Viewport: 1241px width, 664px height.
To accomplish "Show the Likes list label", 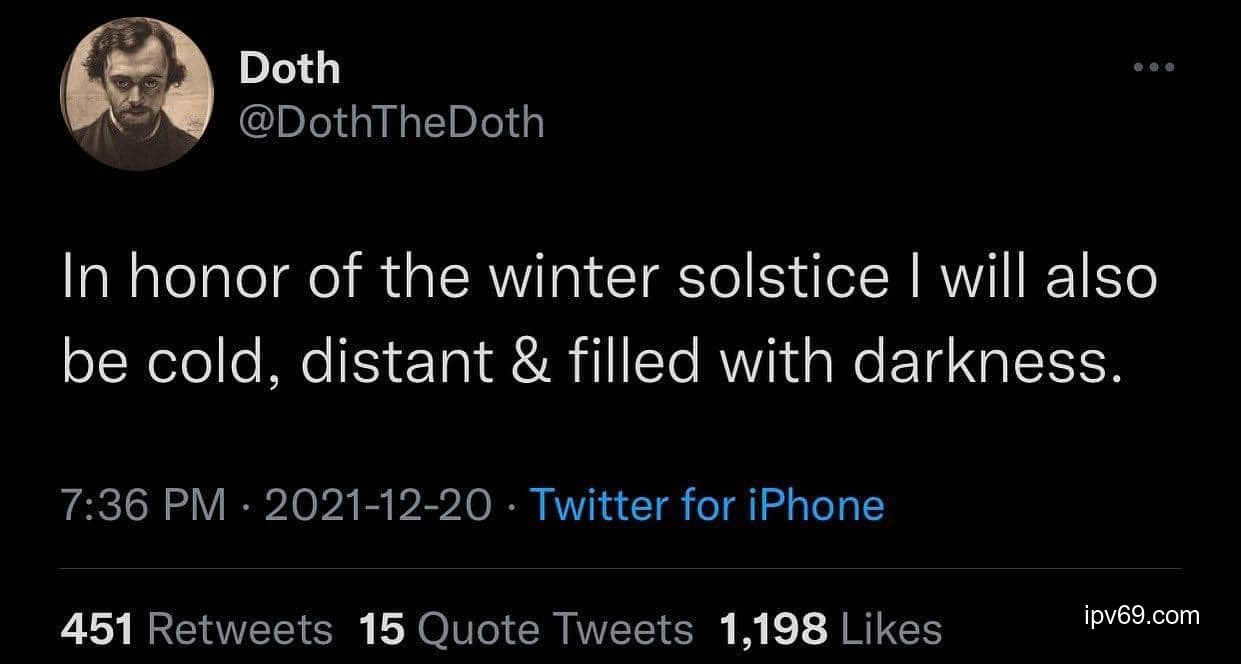I will (892, 629).
